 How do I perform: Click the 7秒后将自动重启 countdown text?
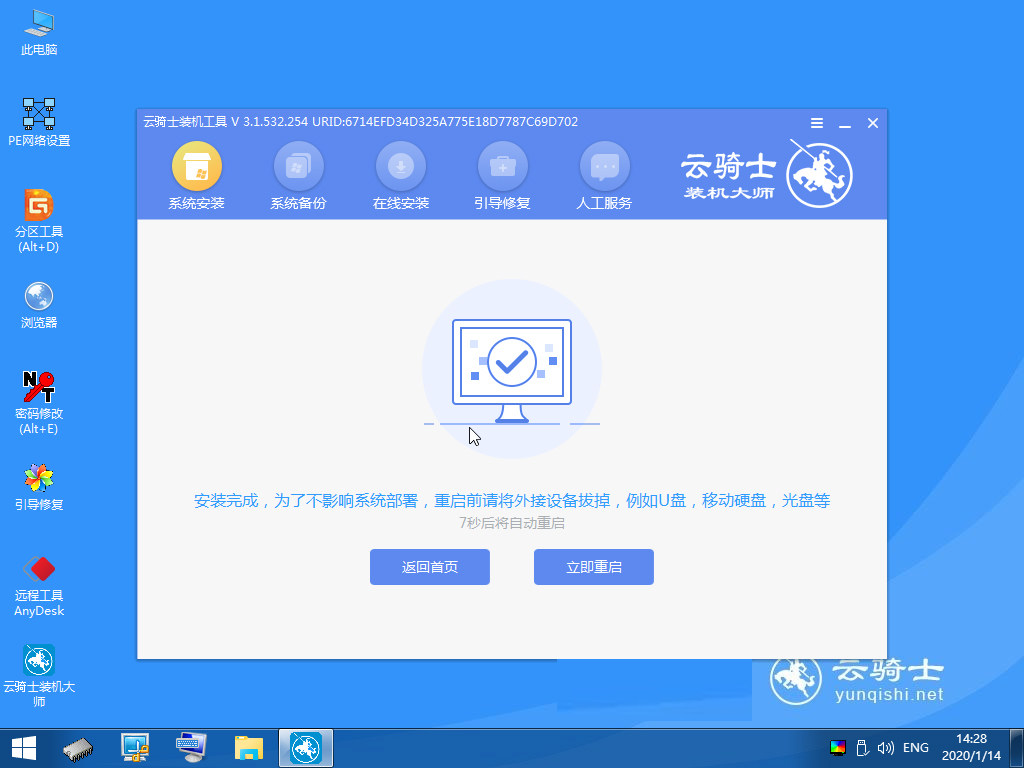[x=512, y=523]
